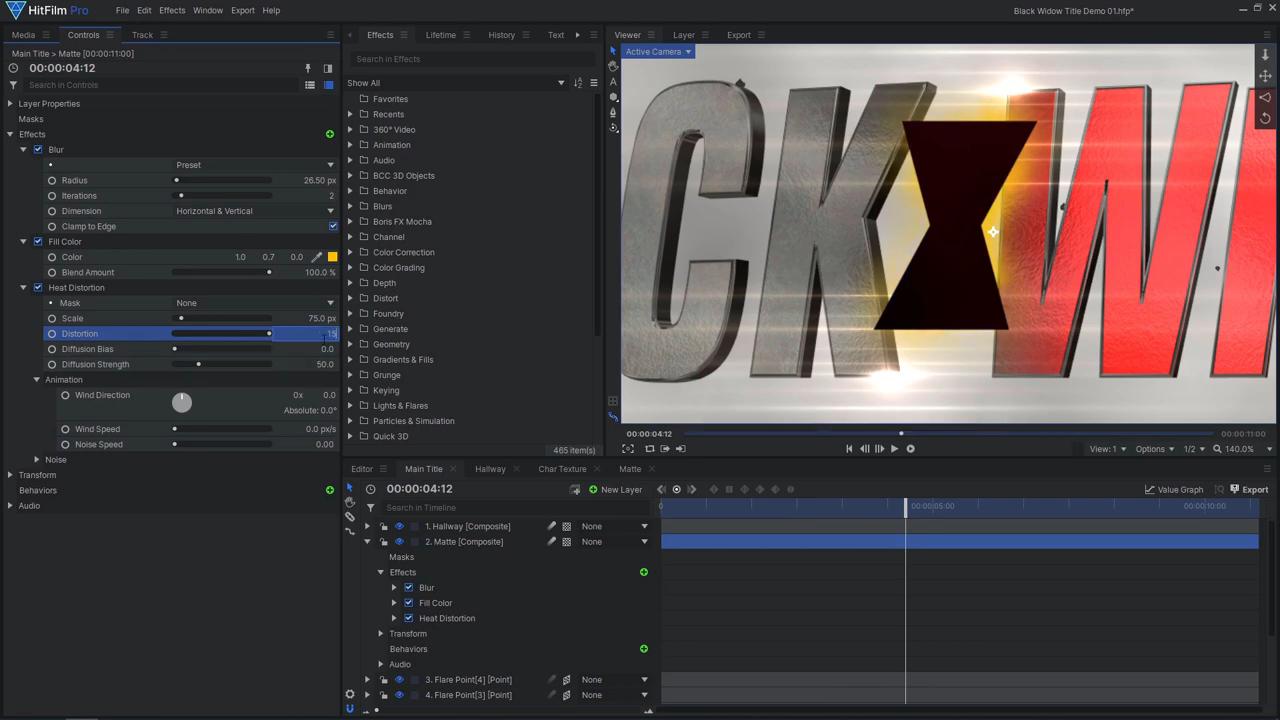Image resolution: width=1280 pixels, height=720 pixels.
Task: Open the Heat Distortion Mask dropdown set to None
Action: coord(255,303)
